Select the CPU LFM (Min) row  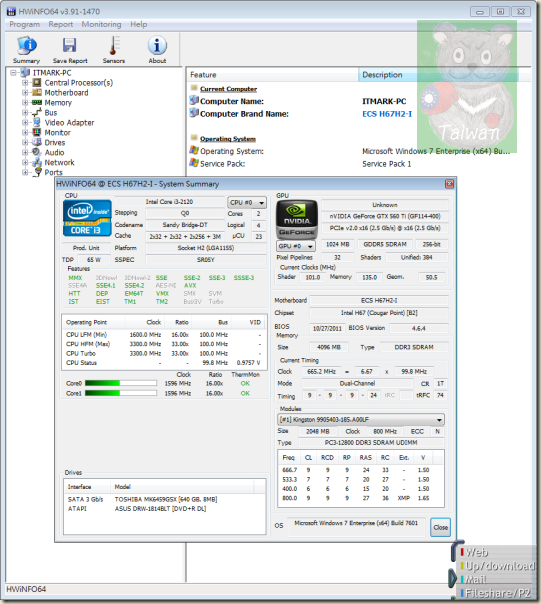click(164, 334)
